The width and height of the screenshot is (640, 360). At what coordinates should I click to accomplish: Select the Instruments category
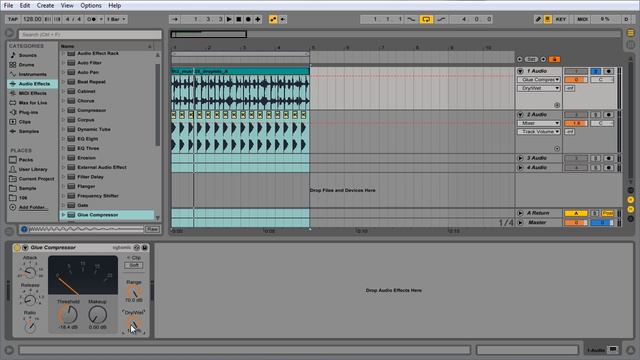coord(33,74)
